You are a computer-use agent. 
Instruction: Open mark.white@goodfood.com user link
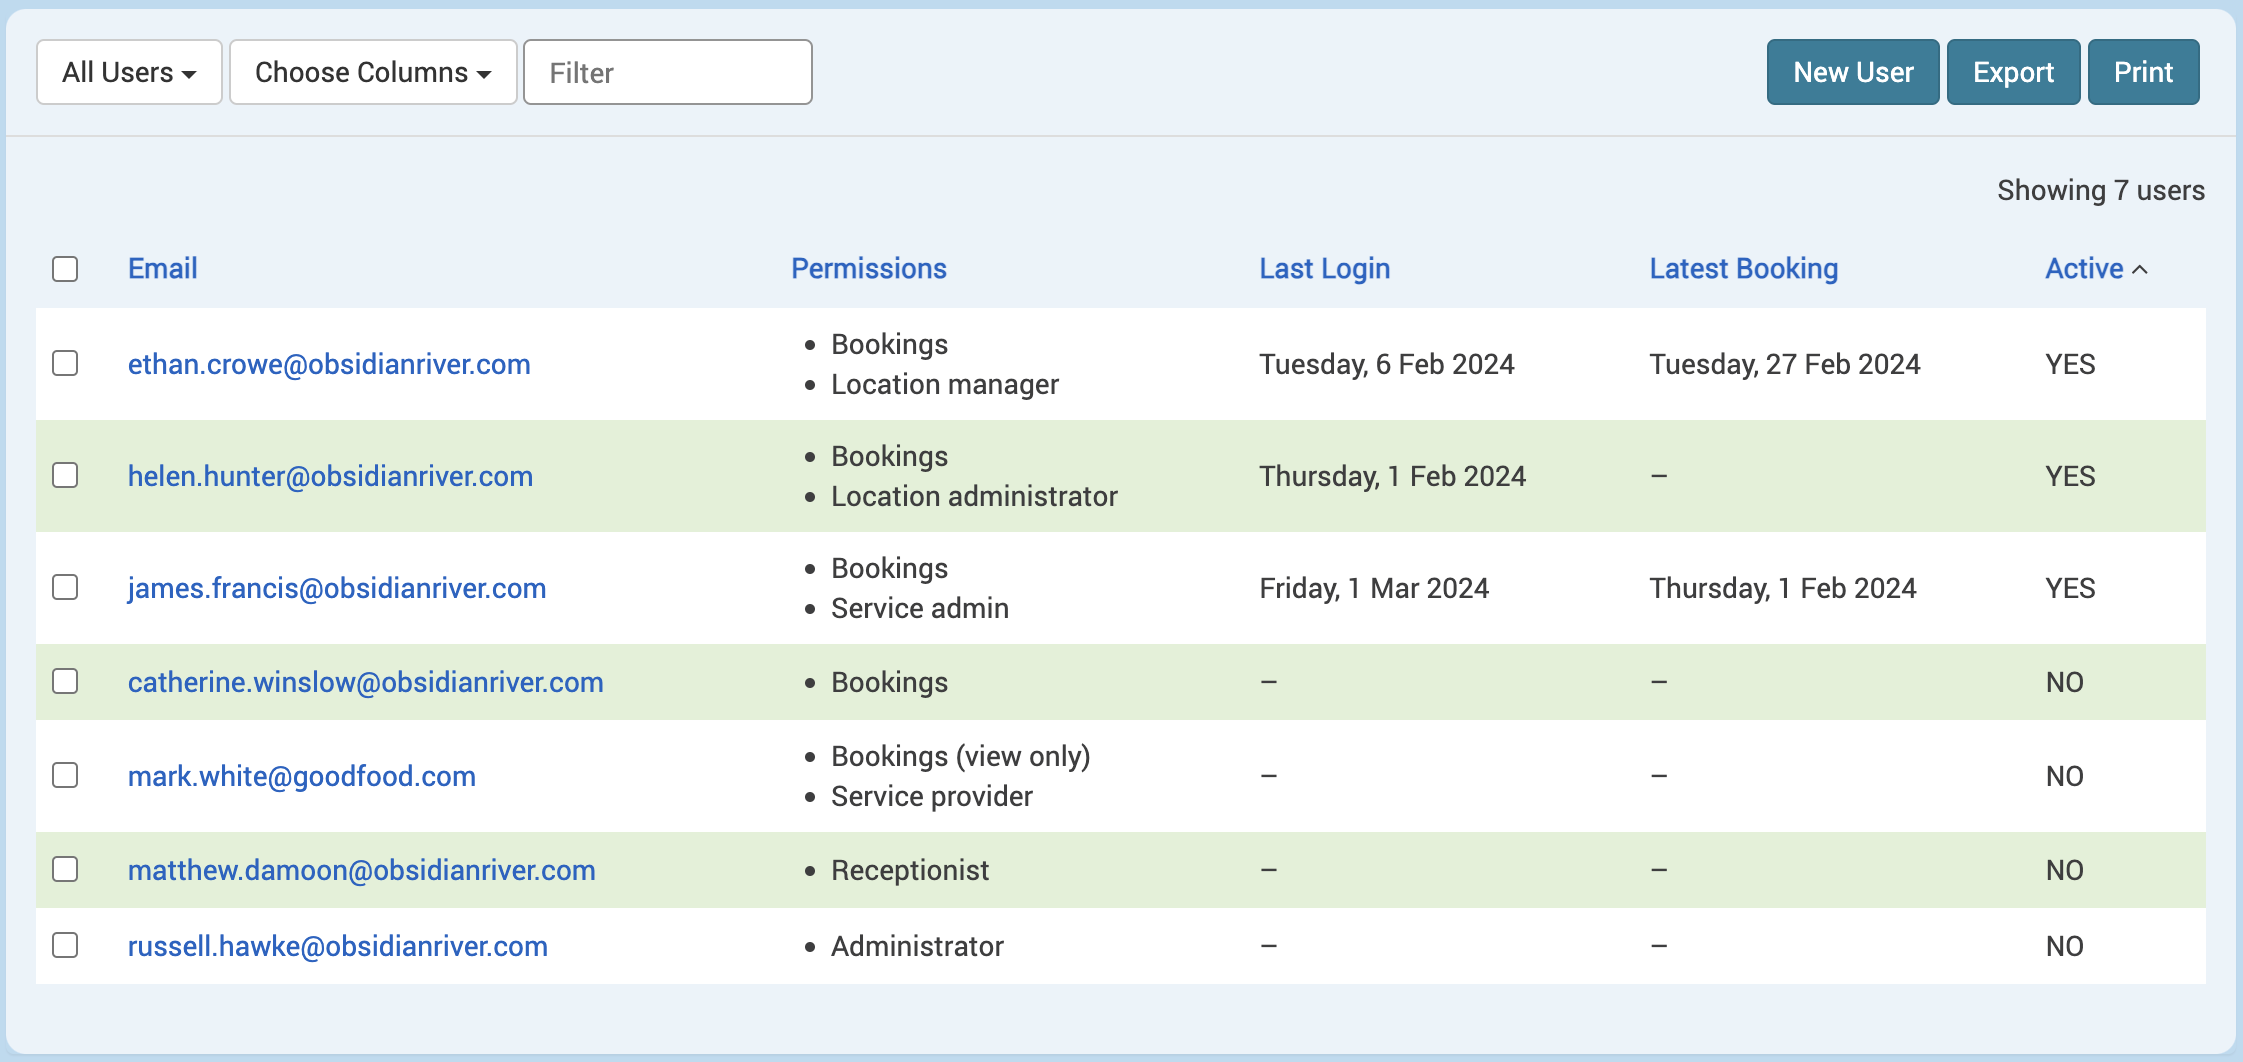[x=301, y=776]
